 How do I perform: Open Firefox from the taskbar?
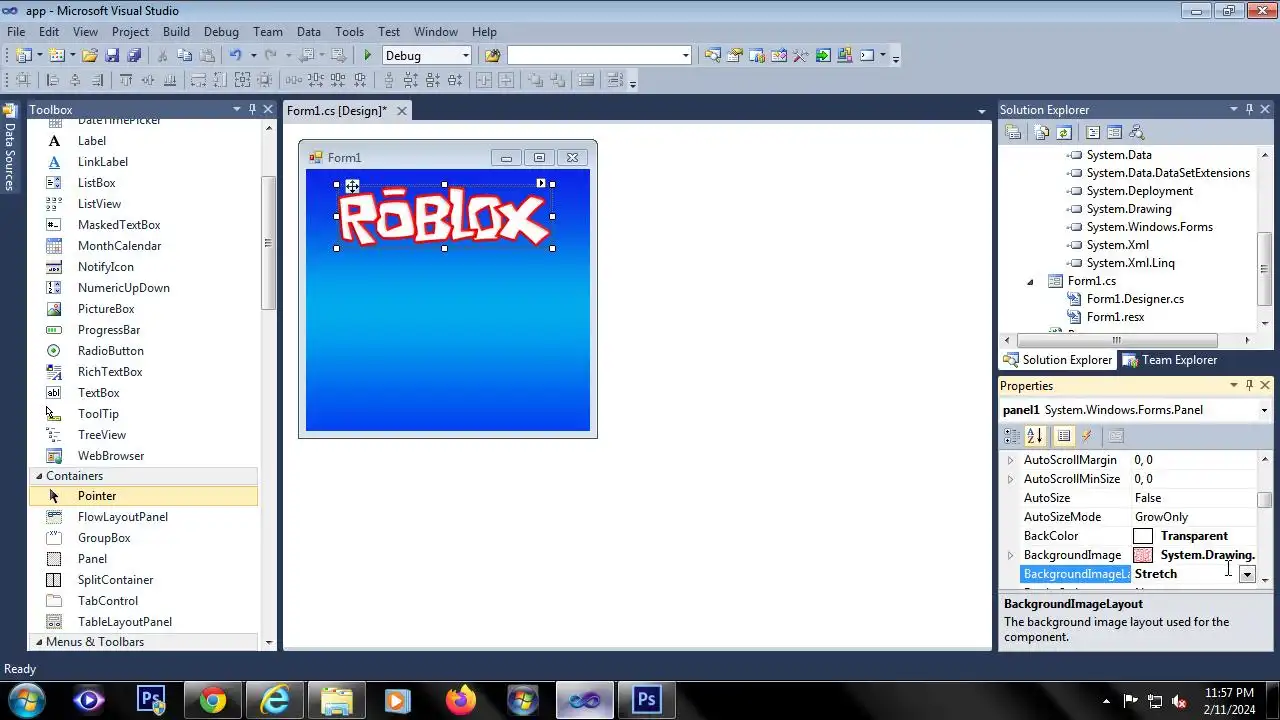pyautogui.click(x=461, y=701)
